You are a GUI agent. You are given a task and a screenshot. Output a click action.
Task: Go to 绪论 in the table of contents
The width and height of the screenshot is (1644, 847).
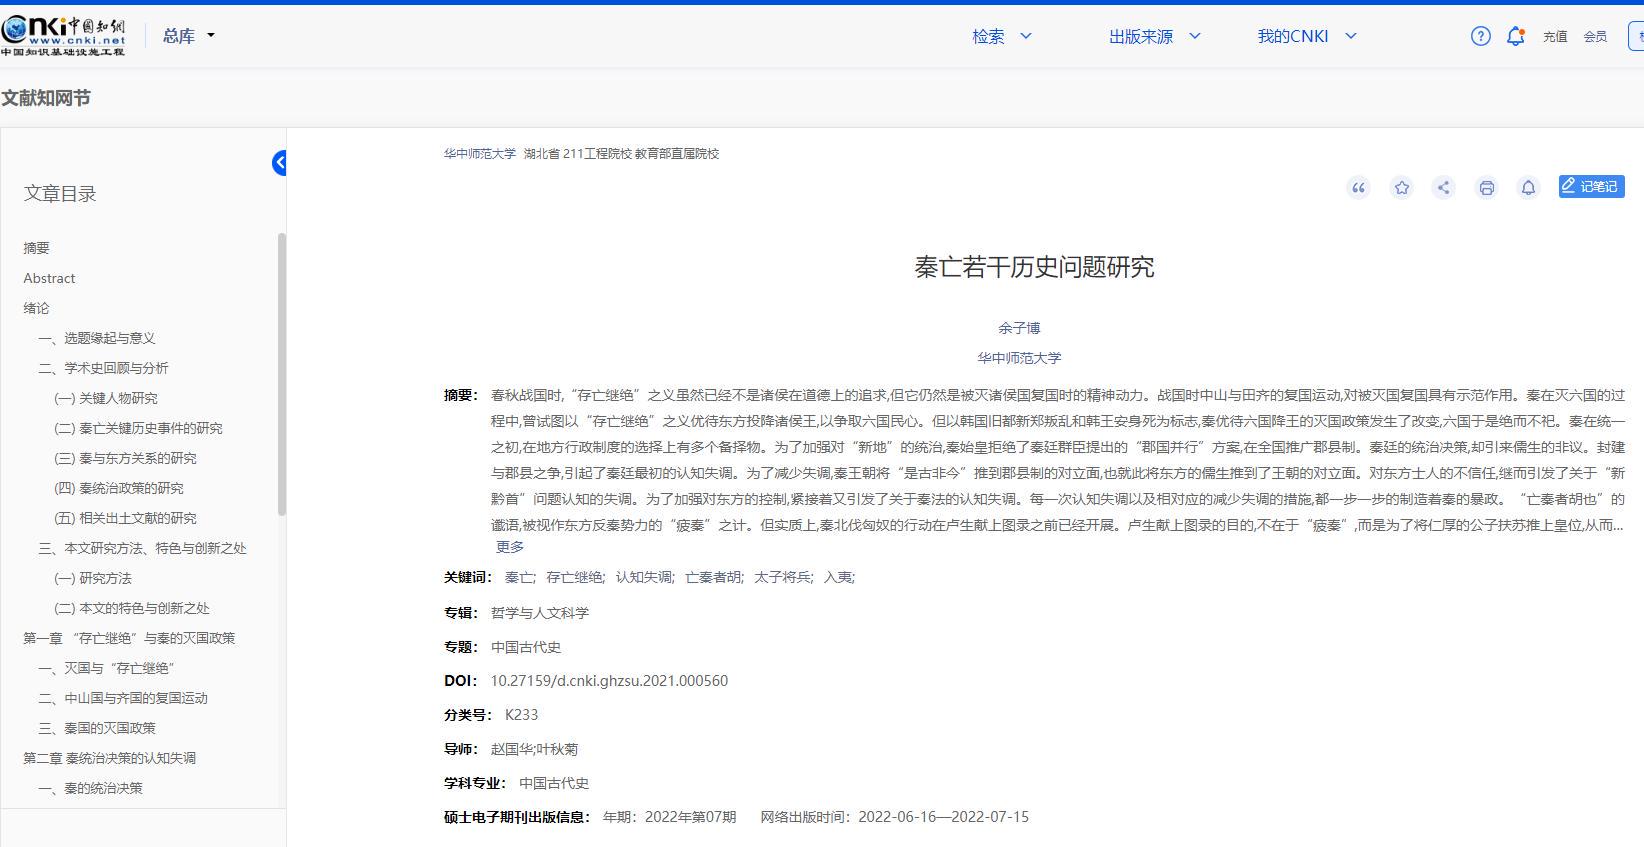tap(37, 308)
